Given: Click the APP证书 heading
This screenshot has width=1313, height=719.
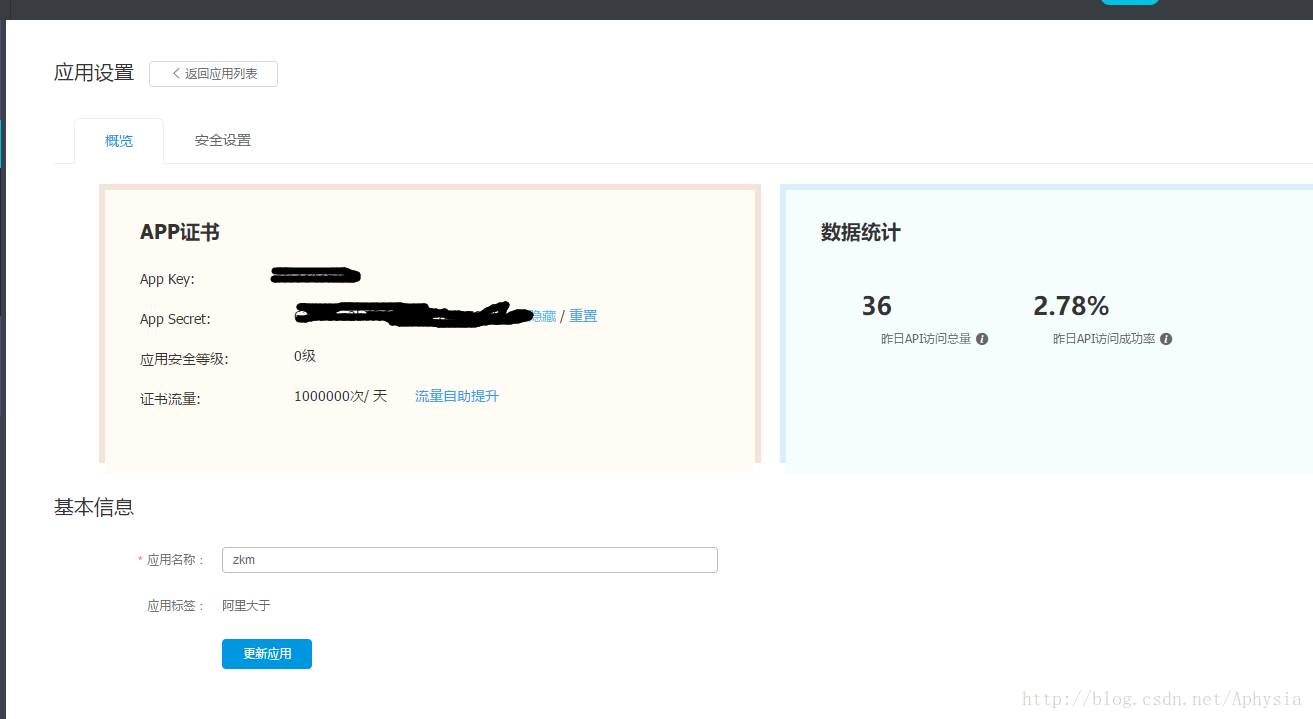Looking at the screenshot, I should tap(180, 232).
